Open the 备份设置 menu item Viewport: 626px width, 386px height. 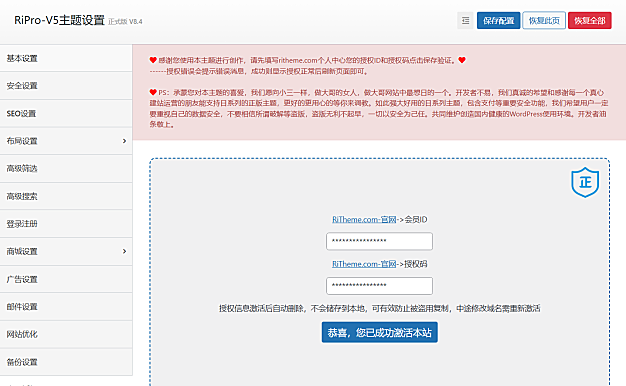click(66, 362)
